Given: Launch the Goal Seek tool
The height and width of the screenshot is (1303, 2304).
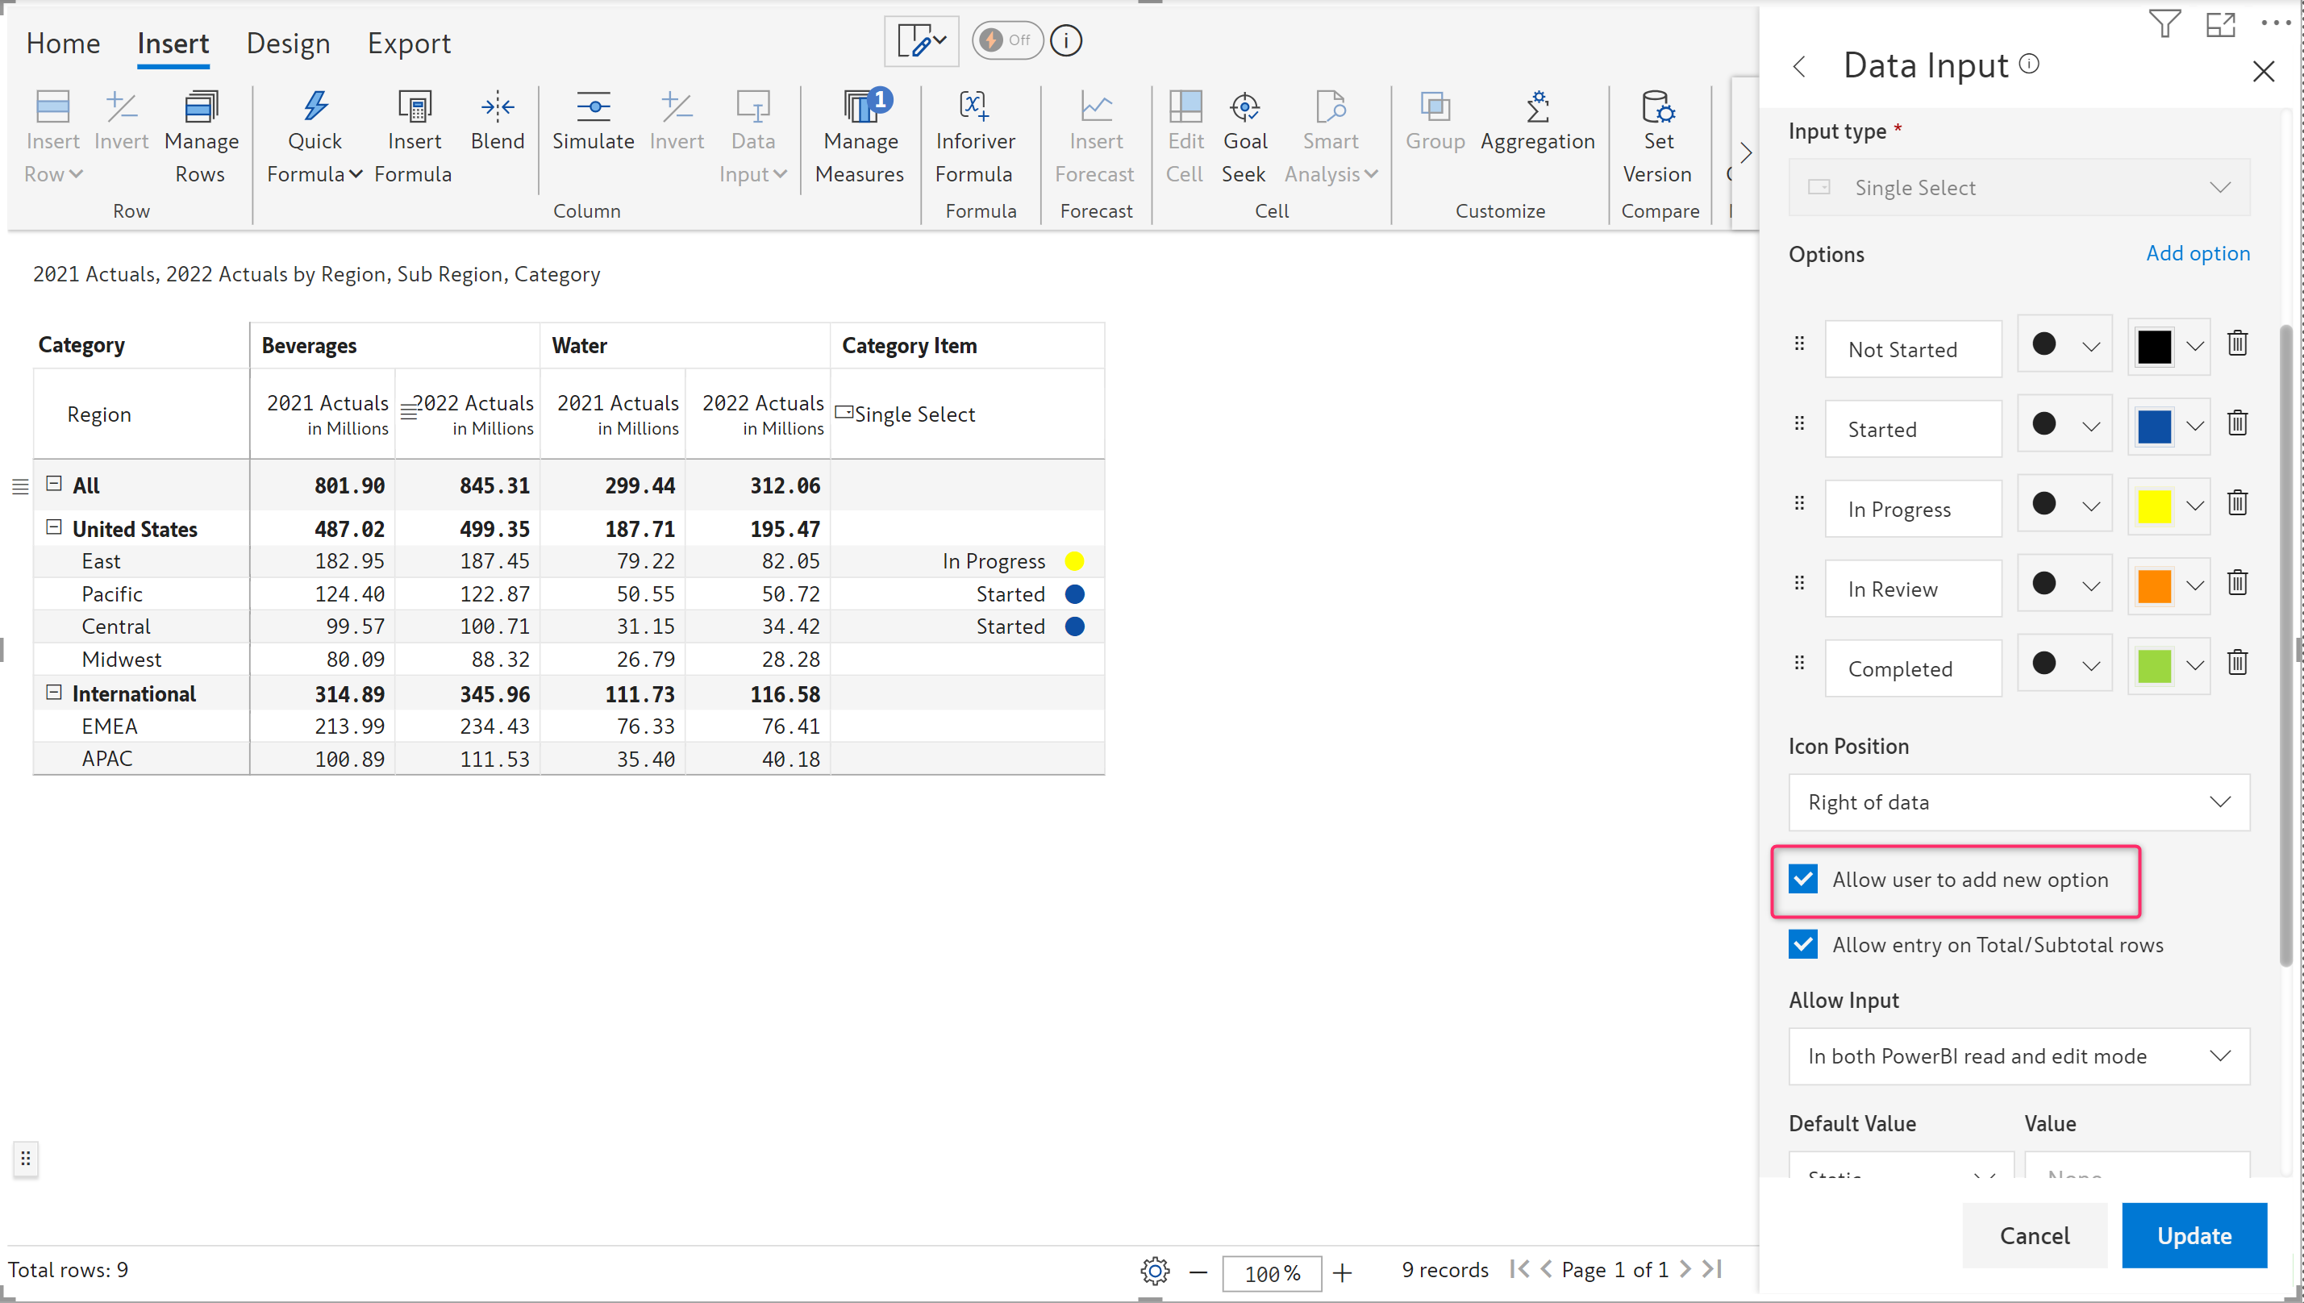Looking at the screenshot, I should point(1244,108).
